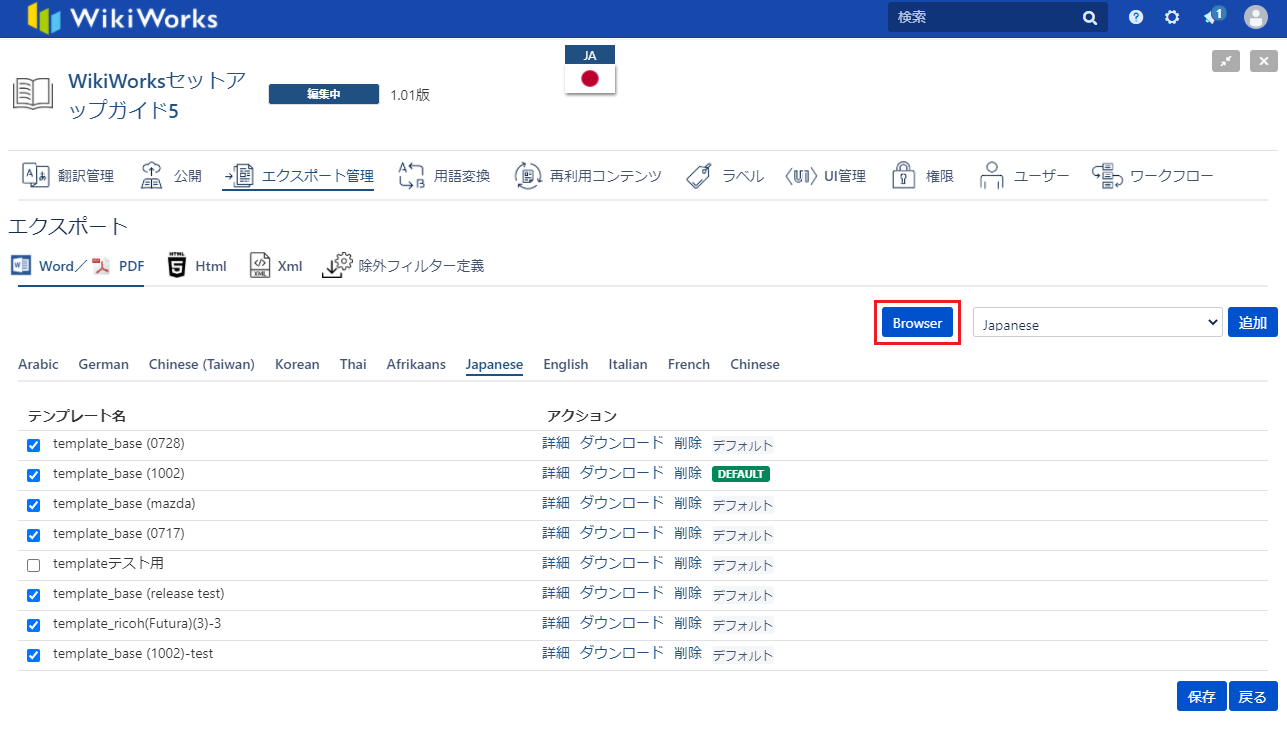
Task: Open ワークフロー workflow section
Action: 1152,176
